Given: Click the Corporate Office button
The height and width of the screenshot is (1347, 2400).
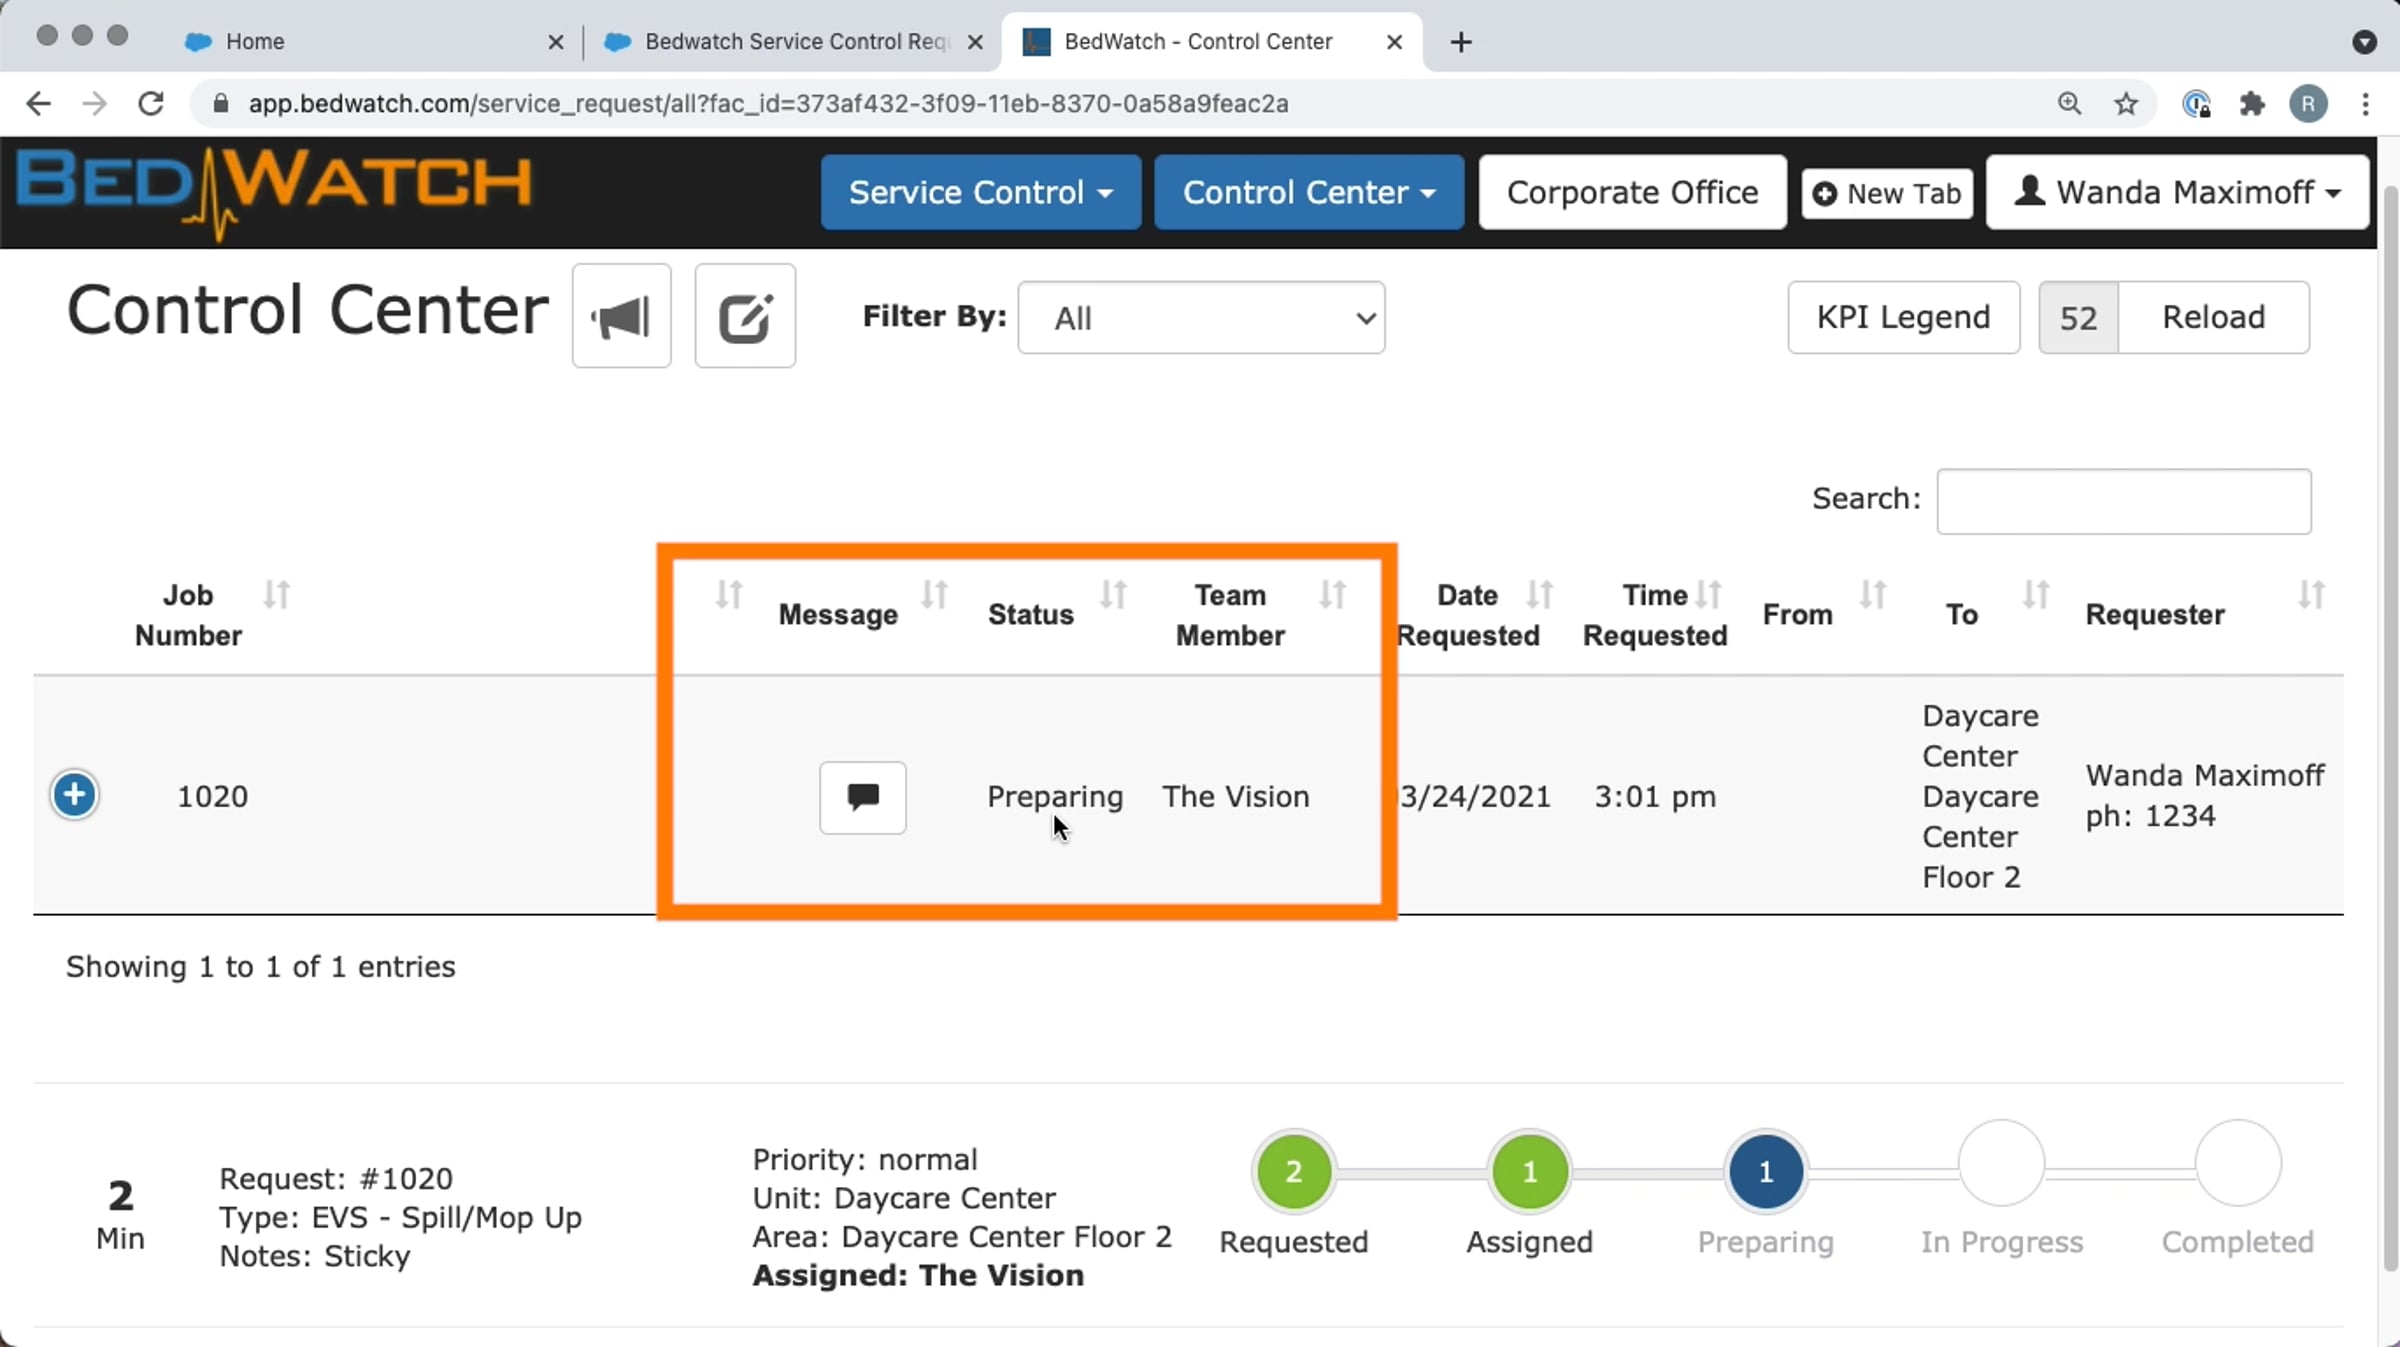Looking at the screenshot, I should coord(1632,192).
